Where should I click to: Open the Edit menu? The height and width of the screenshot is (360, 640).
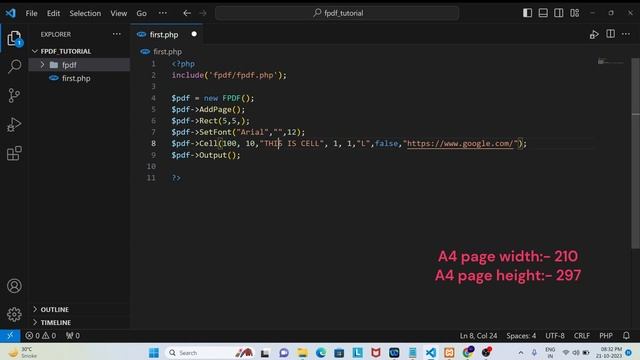[x=53, y=13]
